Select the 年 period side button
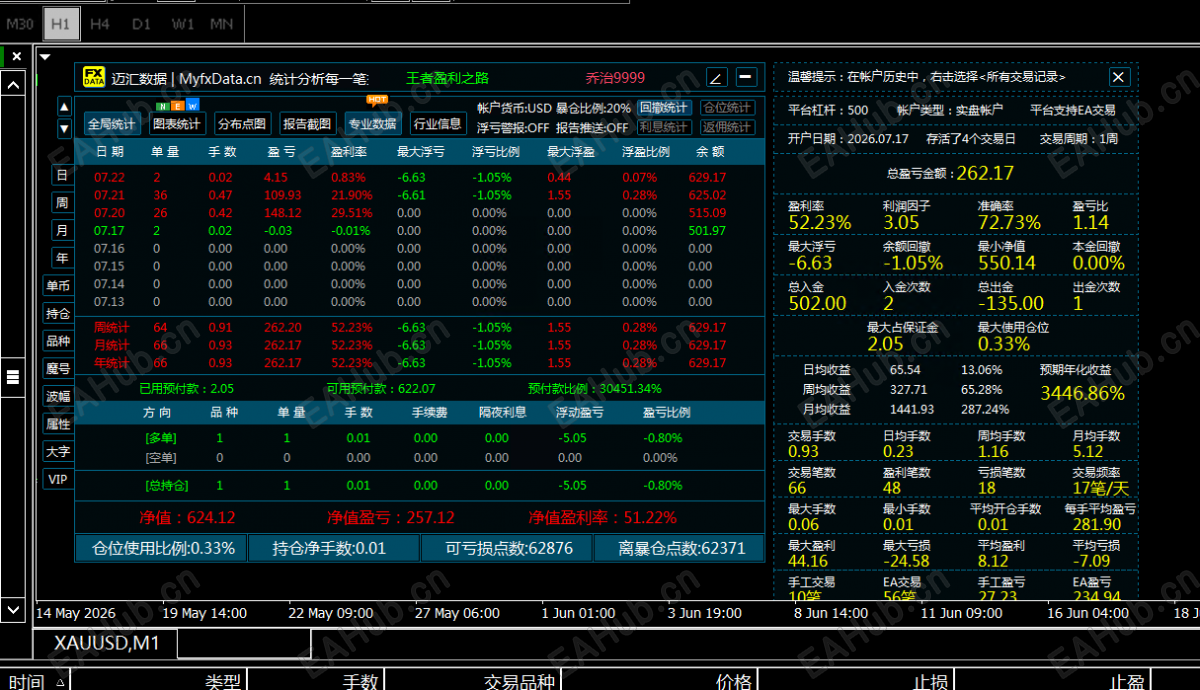1200x690 pixels. point(62,258)
